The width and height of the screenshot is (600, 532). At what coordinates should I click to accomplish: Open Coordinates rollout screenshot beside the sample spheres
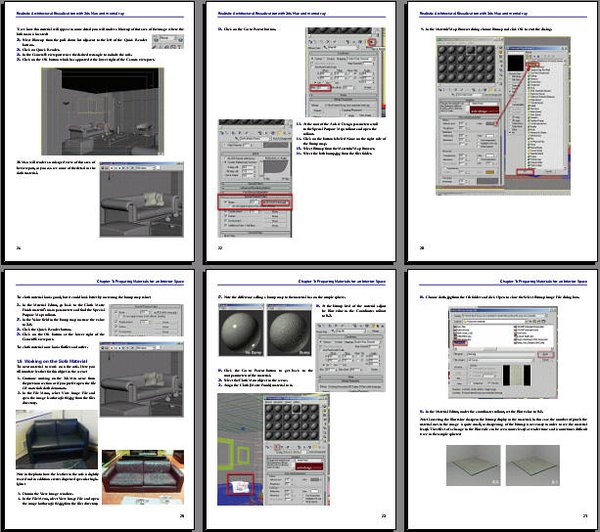(351, 357)
